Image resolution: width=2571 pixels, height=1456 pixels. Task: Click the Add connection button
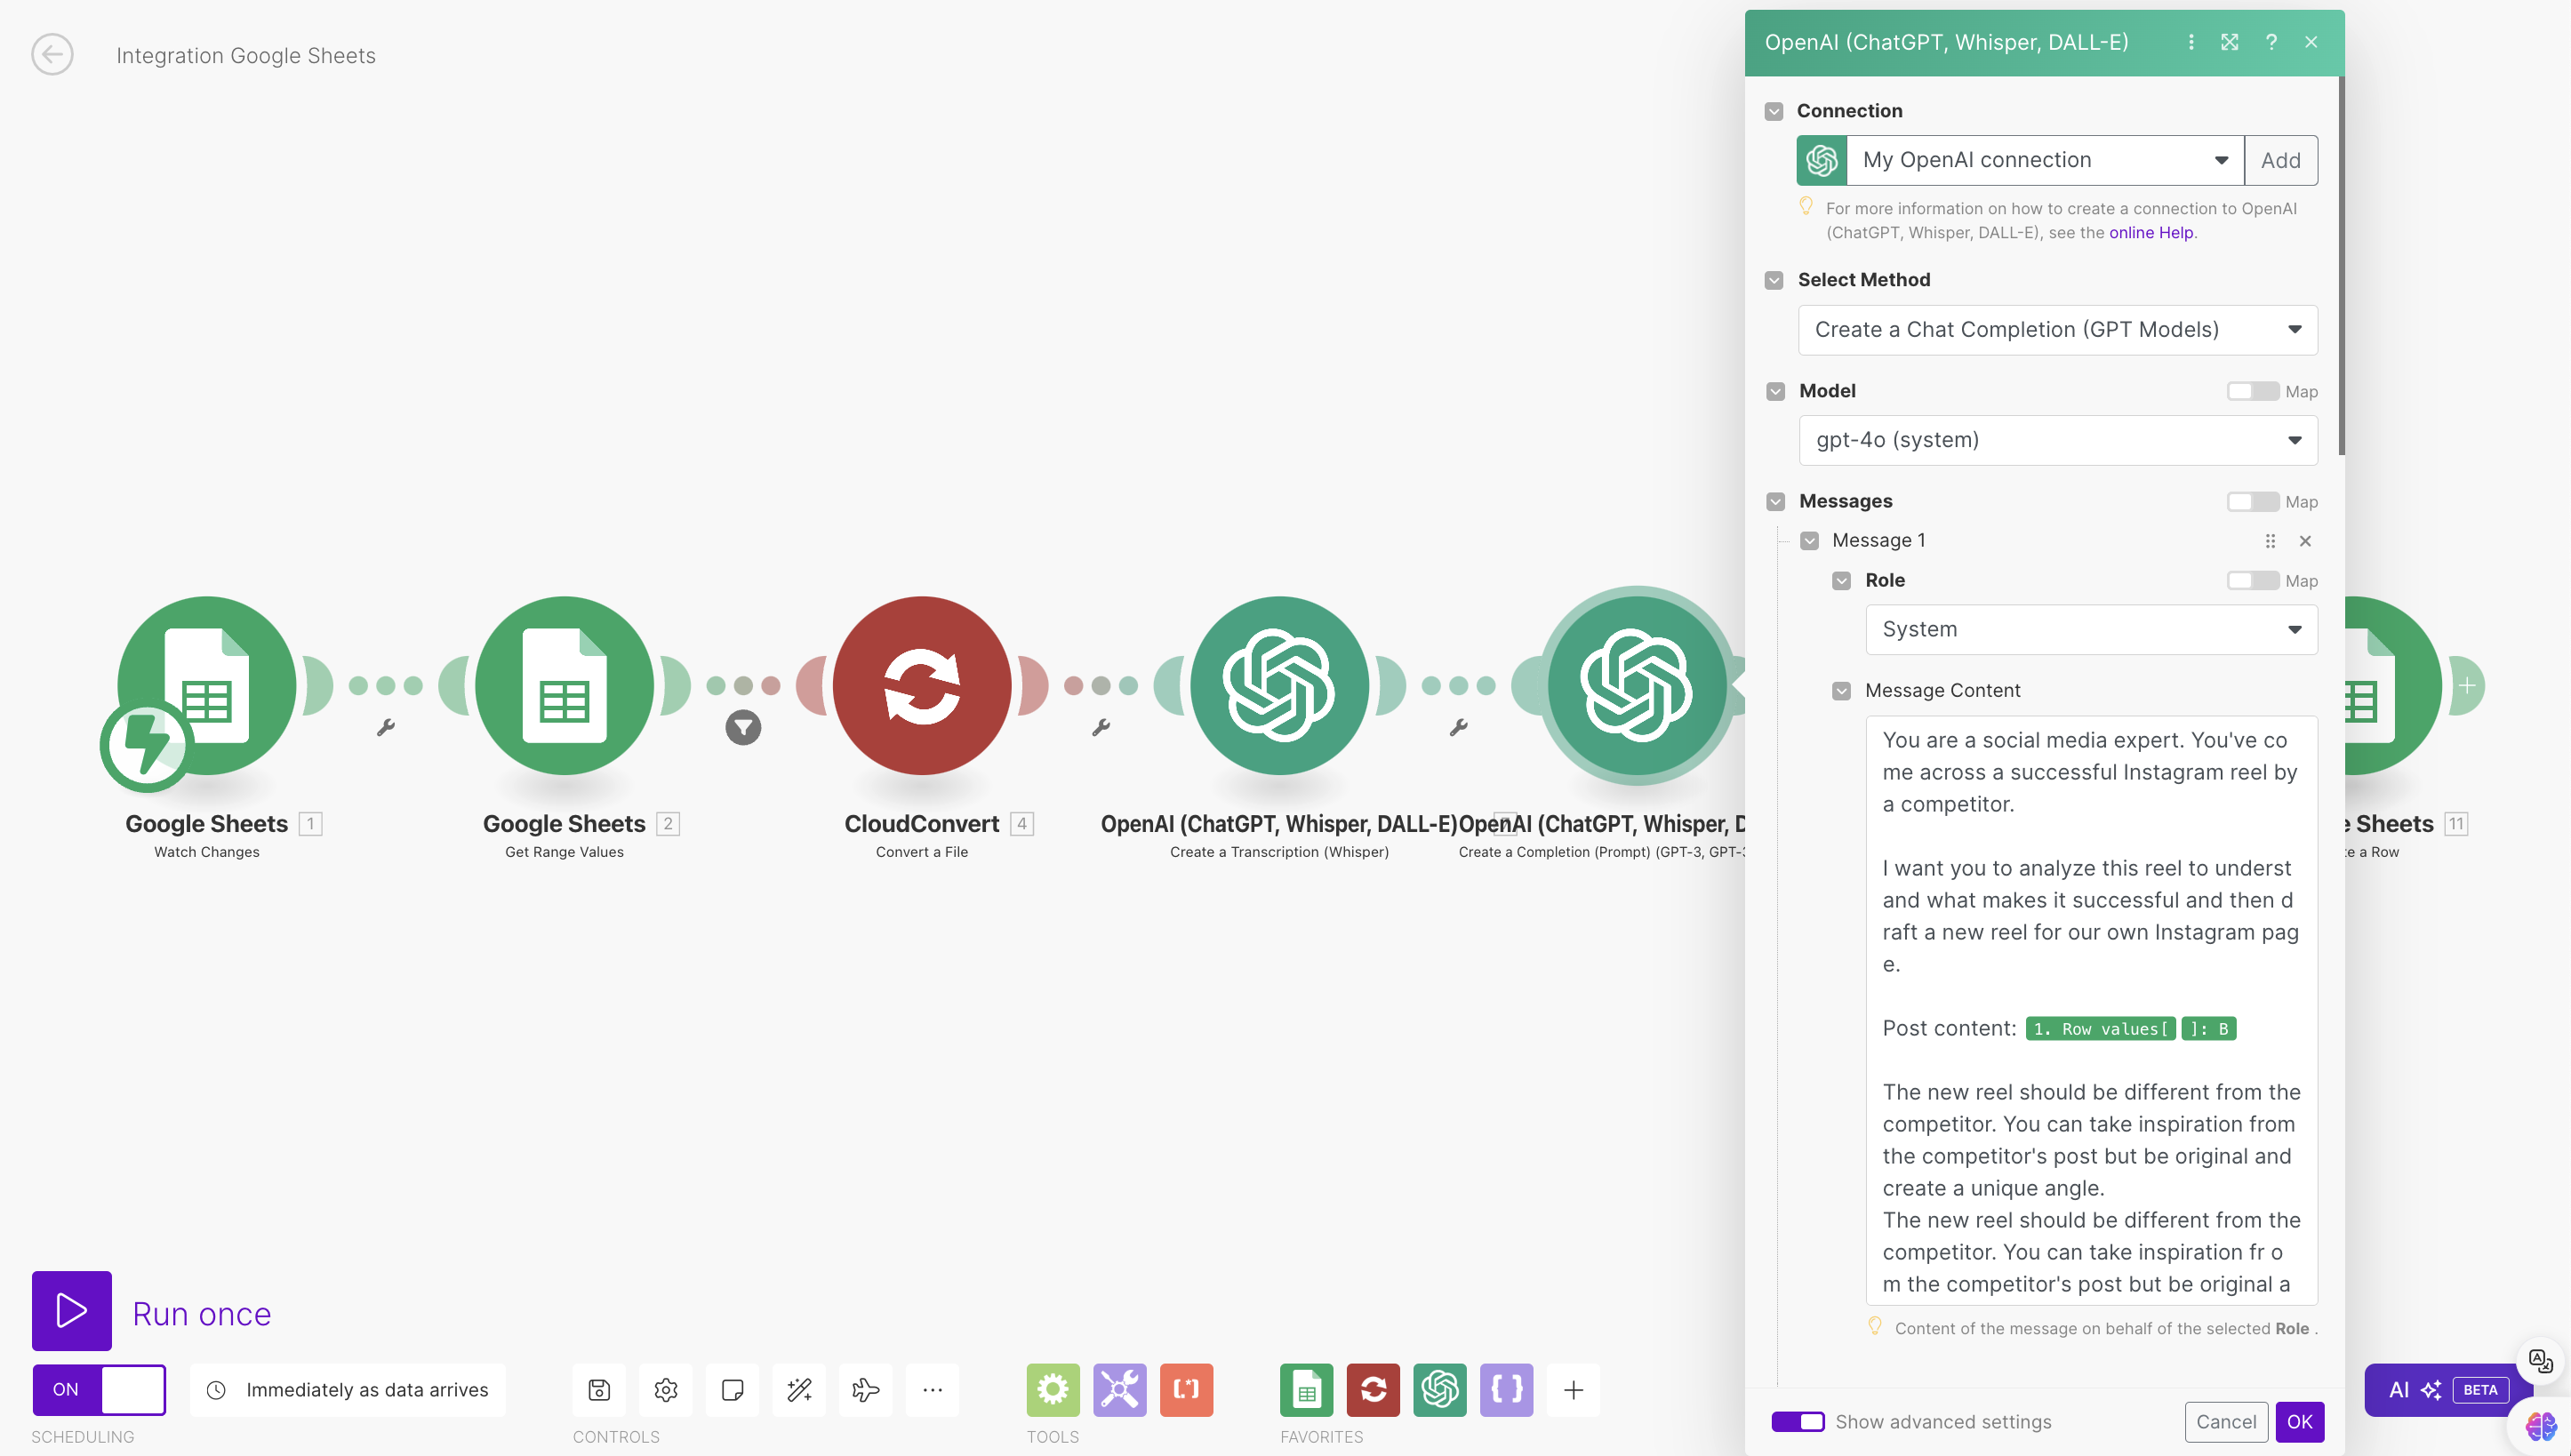pos(2279,159)
